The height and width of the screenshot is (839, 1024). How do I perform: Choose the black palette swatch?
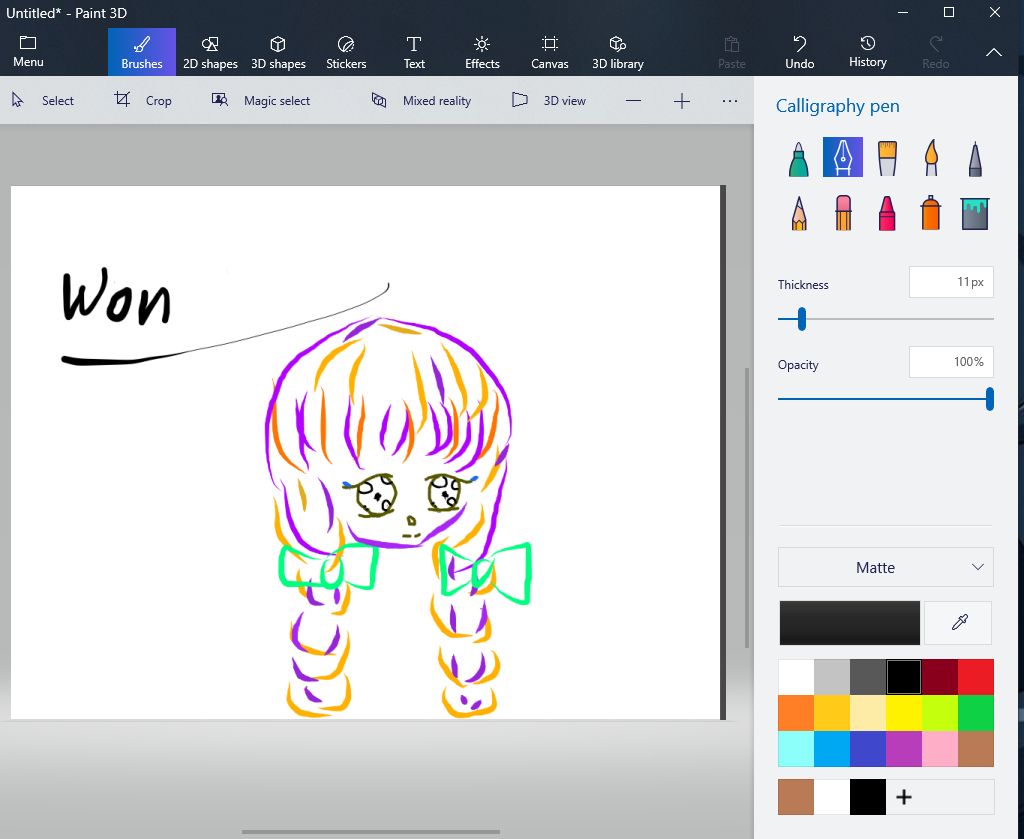point(904,677)
